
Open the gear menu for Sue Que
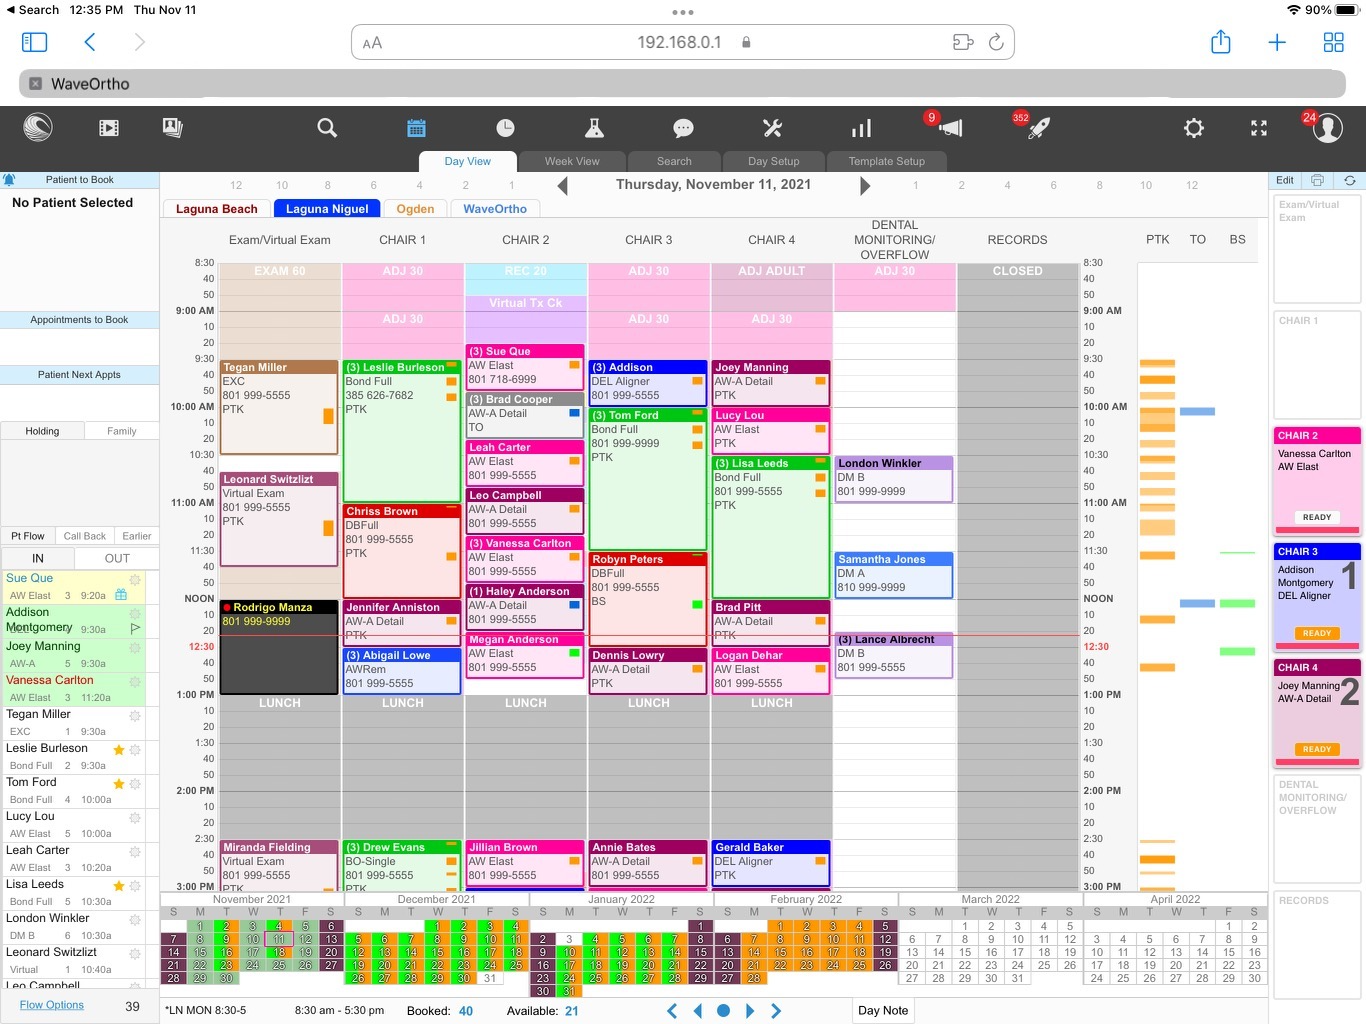[x=135, y=579]
